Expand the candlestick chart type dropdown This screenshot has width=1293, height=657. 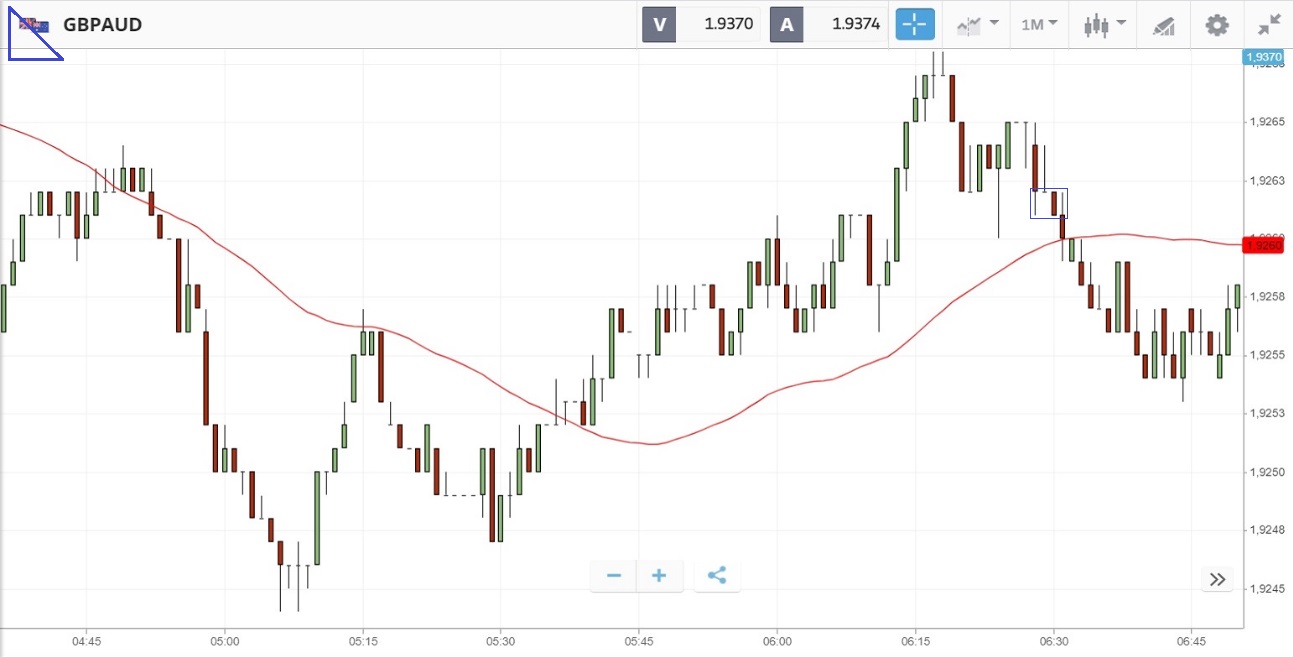point(1105,24)
